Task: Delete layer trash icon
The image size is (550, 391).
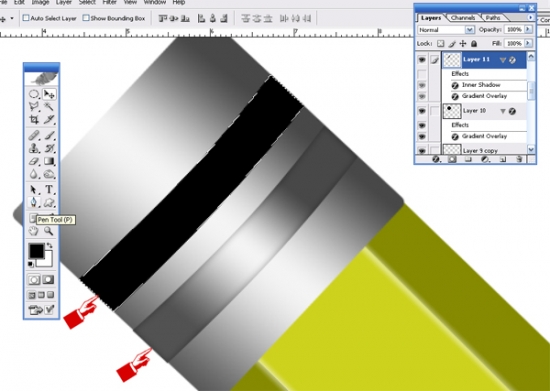Action: coord(519,160)
